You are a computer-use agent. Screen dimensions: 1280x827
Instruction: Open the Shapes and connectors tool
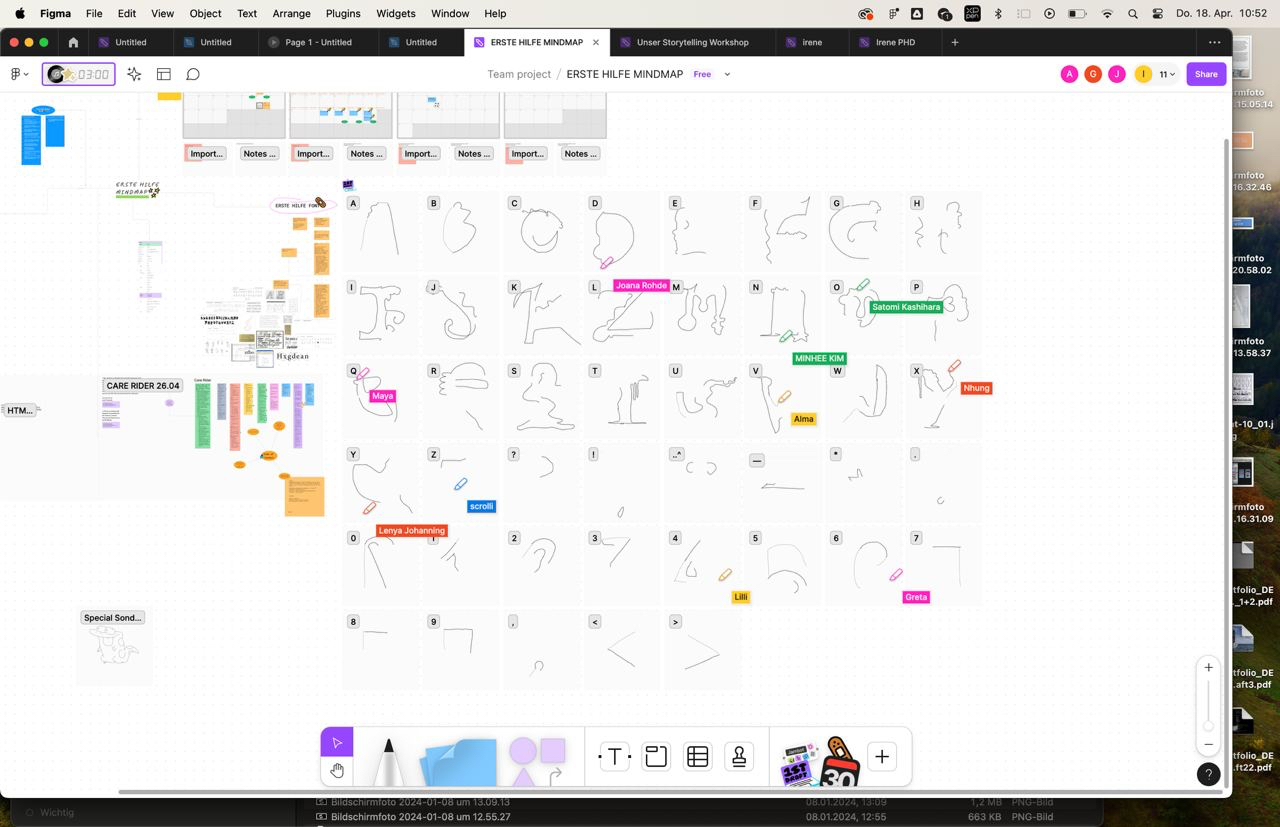pyautogui.click(x=538, y=761)
